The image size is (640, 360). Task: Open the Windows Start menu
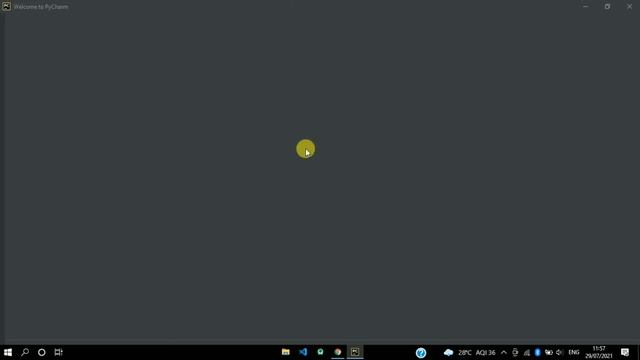tap(8, 352)
